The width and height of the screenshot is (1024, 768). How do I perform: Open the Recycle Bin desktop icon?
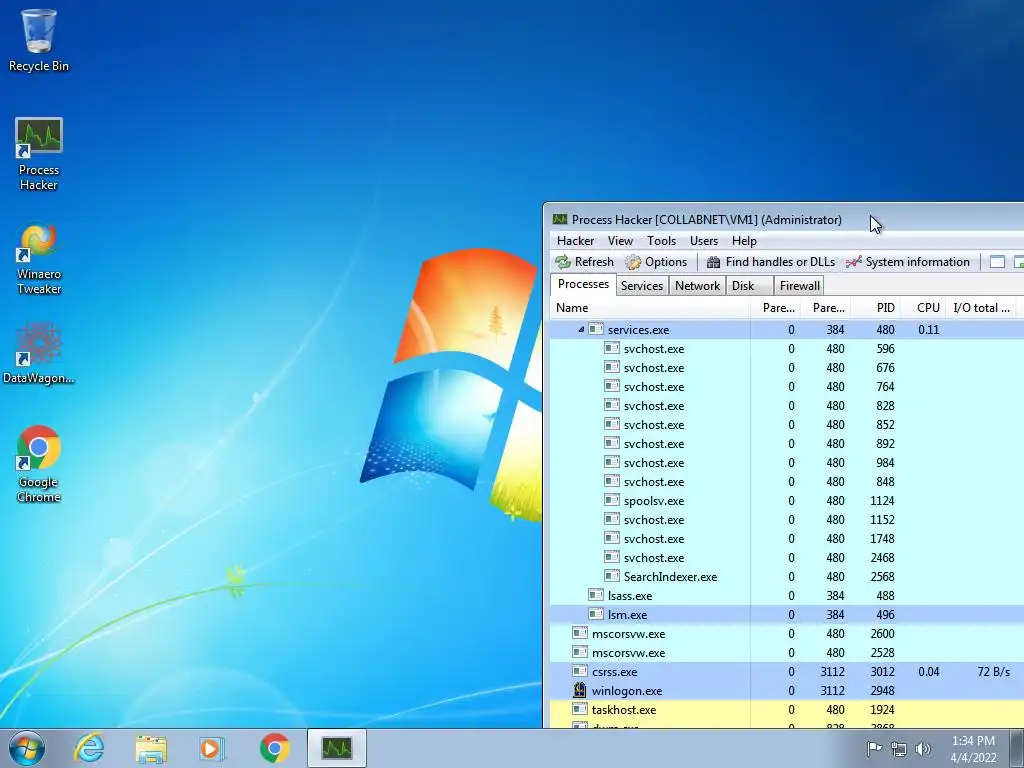point(39,40)
